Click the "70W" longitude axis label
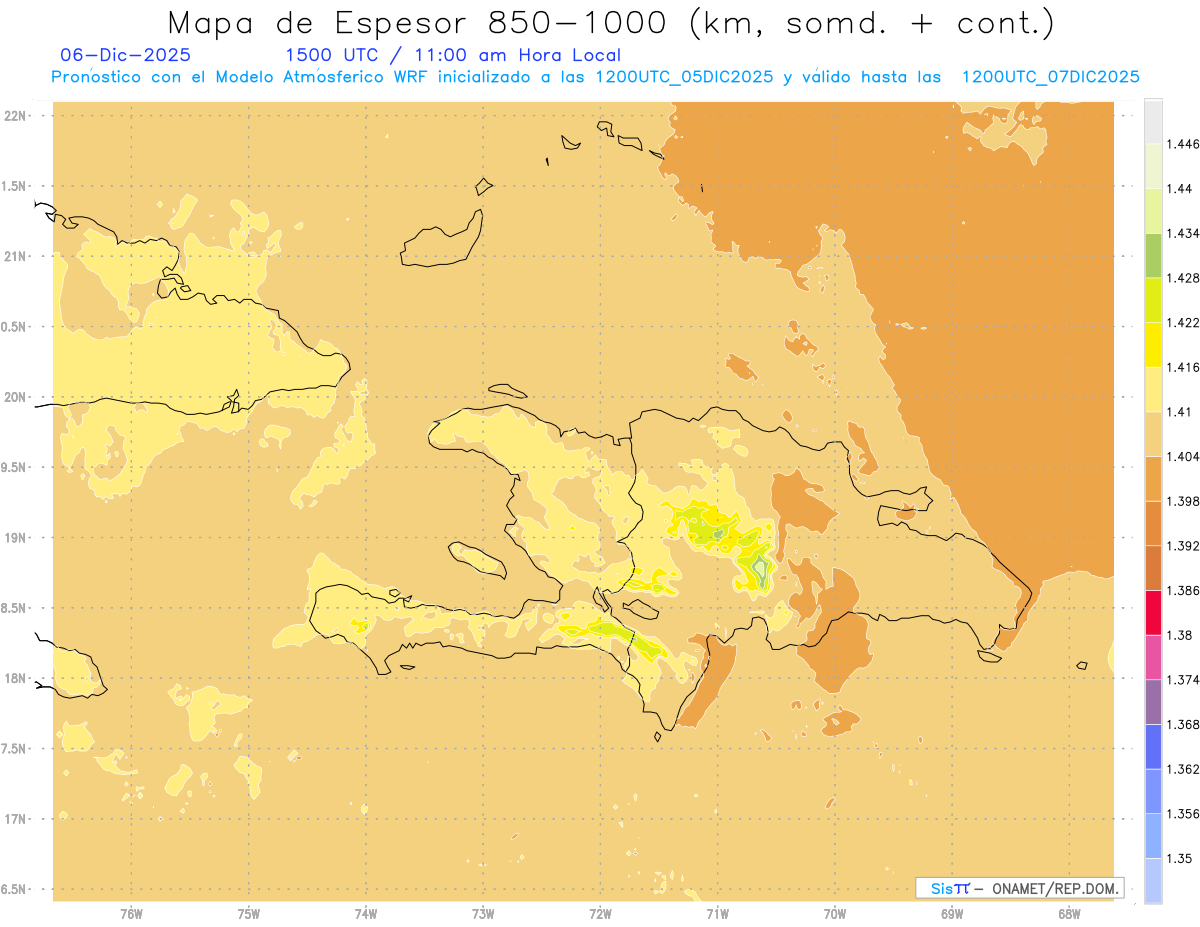Image resolution: width=1200 pixels, height=927 pixels. (835, 913)
